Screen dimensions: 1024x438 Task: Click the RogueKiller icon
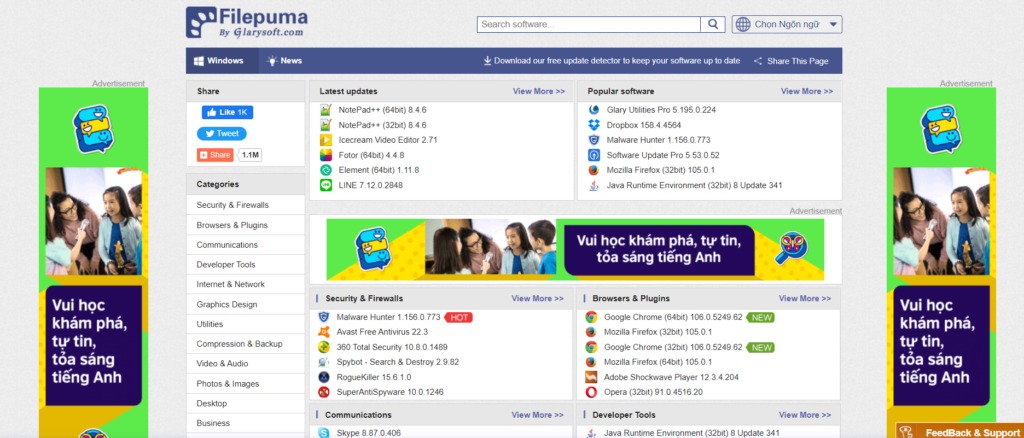323,377
